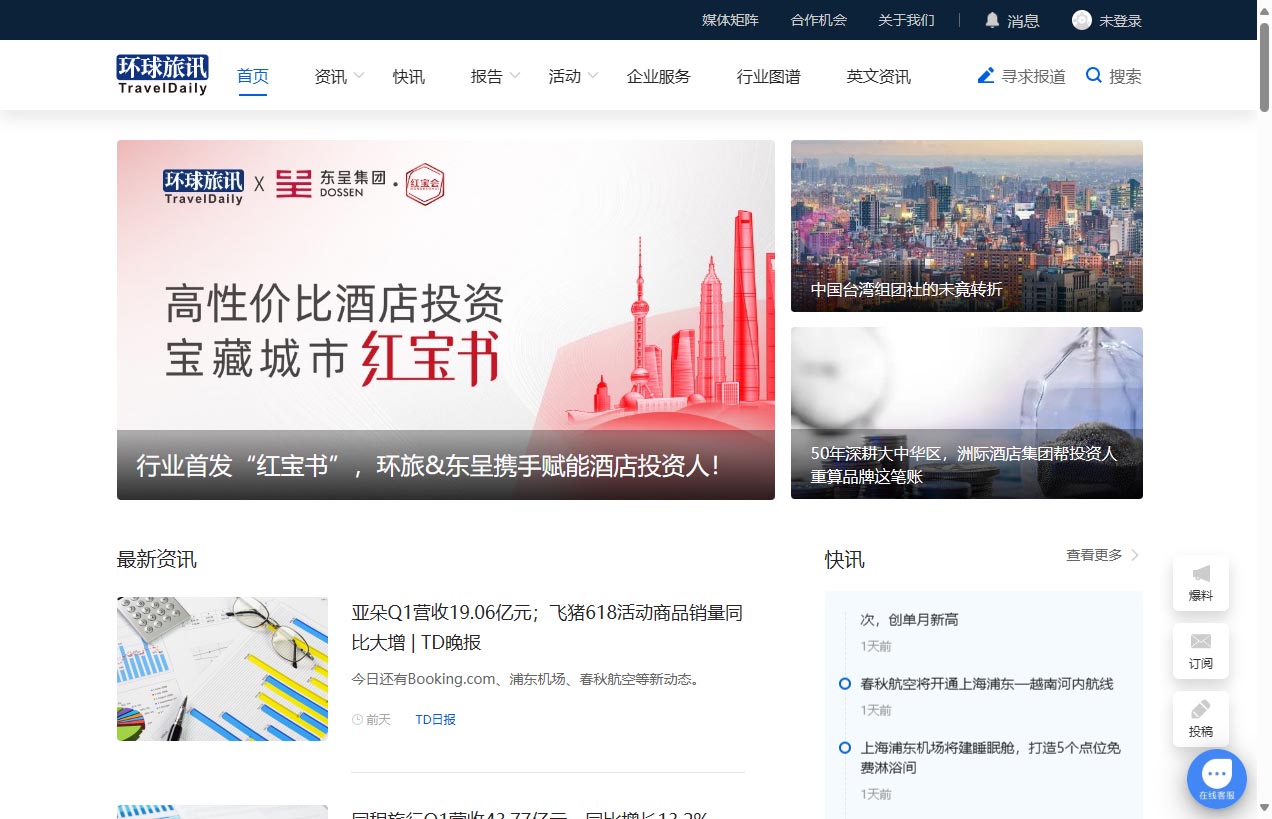The height and width of the screenshot is (819, 1272).
Task: Click the 查看更多 link in 快讯
Action: click(x=1093, y=555)
